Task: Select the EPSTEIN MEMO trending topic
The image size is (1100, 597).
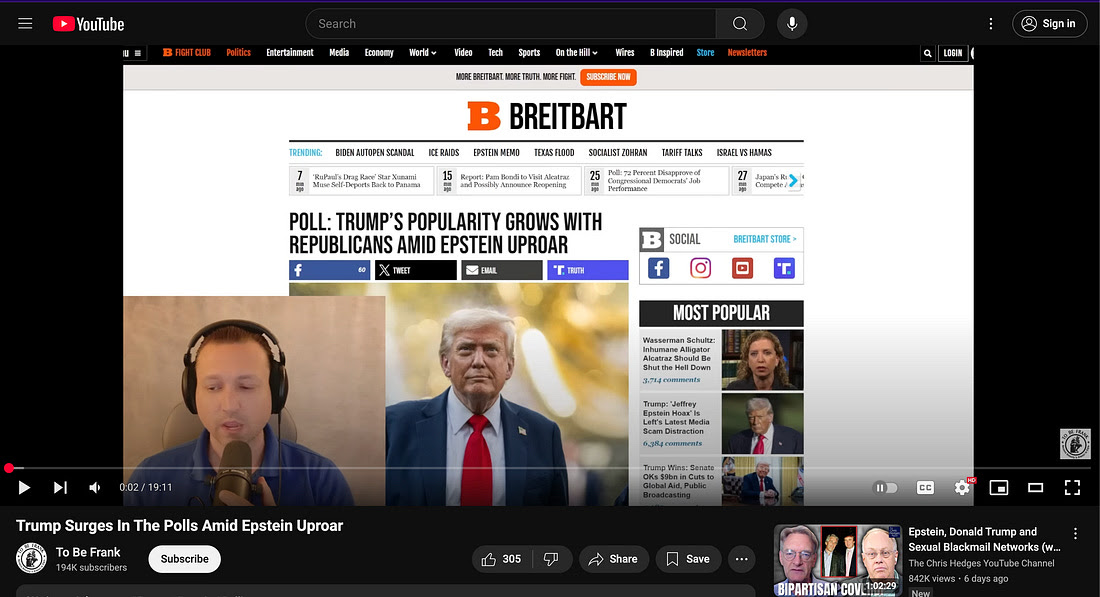Action: (x=496, y=153)
